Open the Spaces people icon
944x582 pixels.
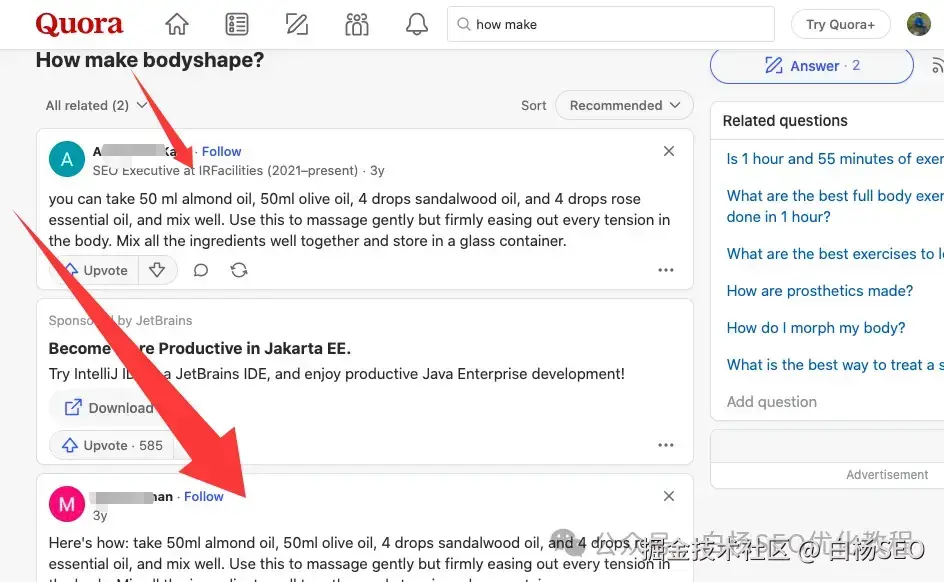[356, 24]
